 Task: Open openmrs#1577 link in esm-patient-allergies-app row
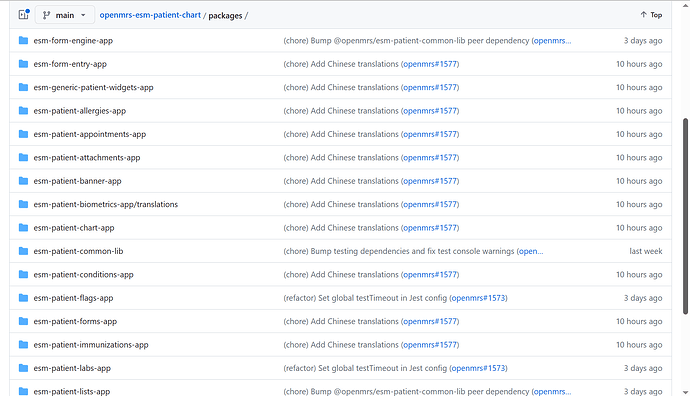pos(430,110)
